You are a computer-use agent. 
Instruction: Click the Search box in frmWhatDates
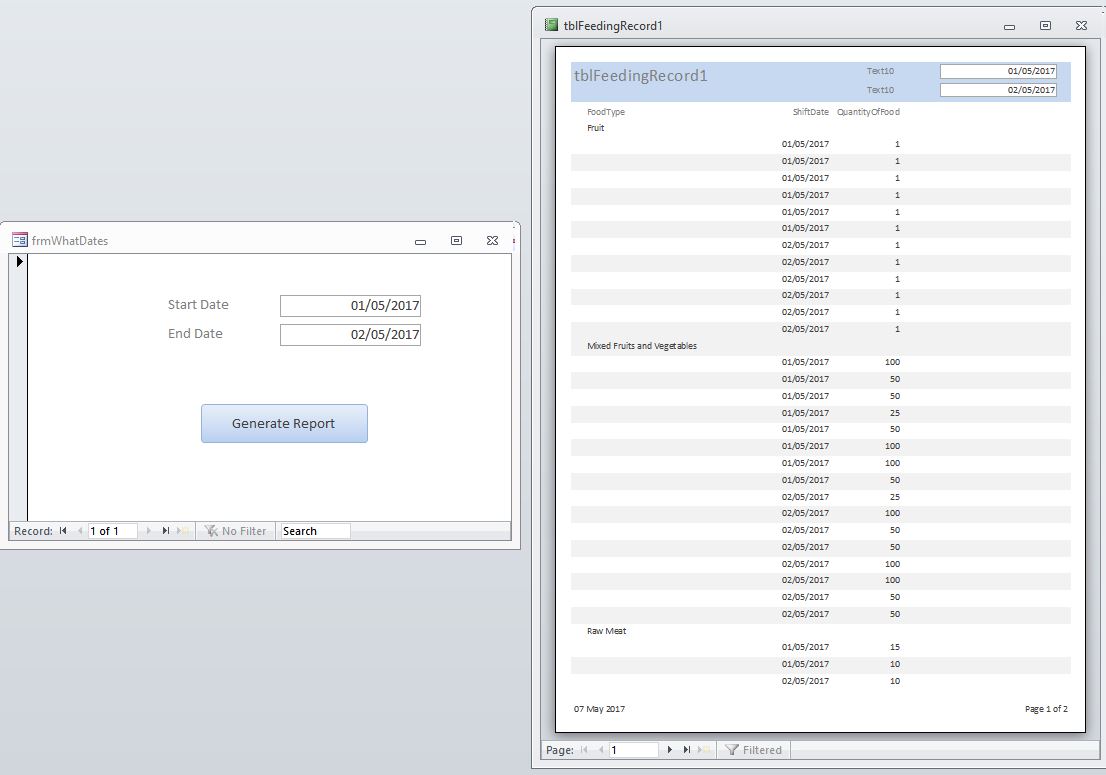click(x=315, y=531)
